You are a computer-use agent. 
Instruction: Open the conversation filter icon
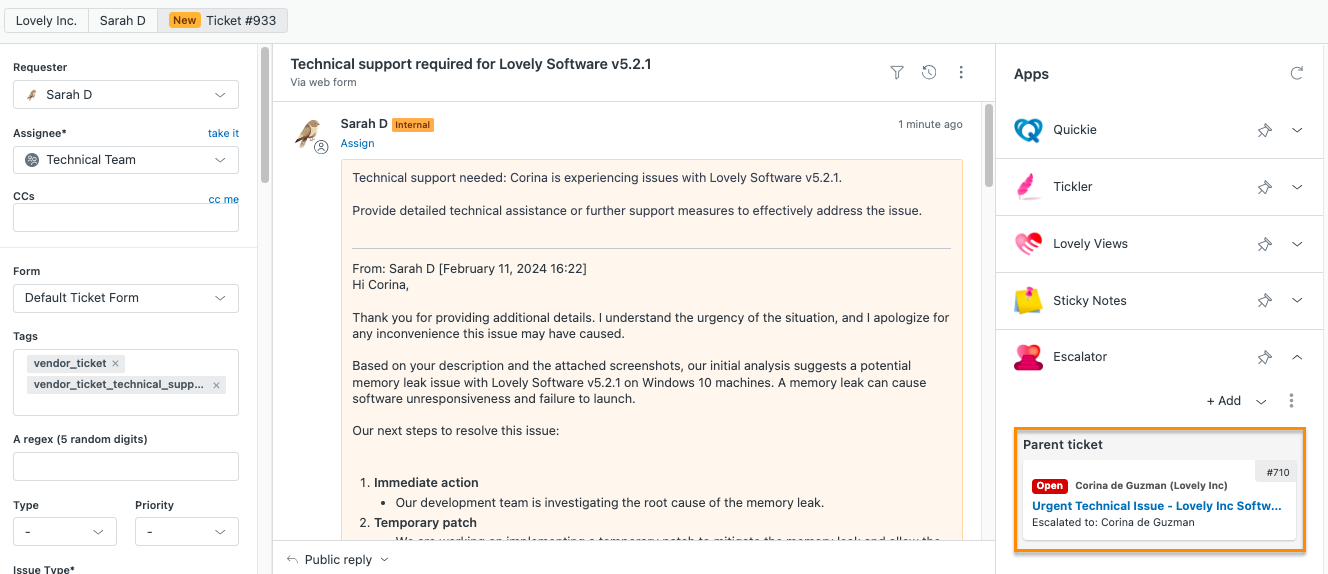pos(897,72)
